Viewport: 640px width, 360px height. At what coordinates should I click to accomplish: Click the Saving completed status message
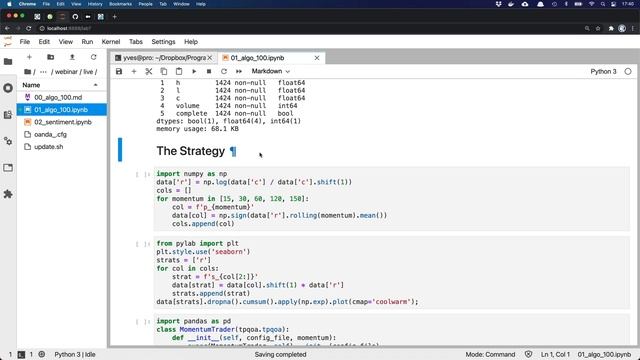tap(280, 354)
